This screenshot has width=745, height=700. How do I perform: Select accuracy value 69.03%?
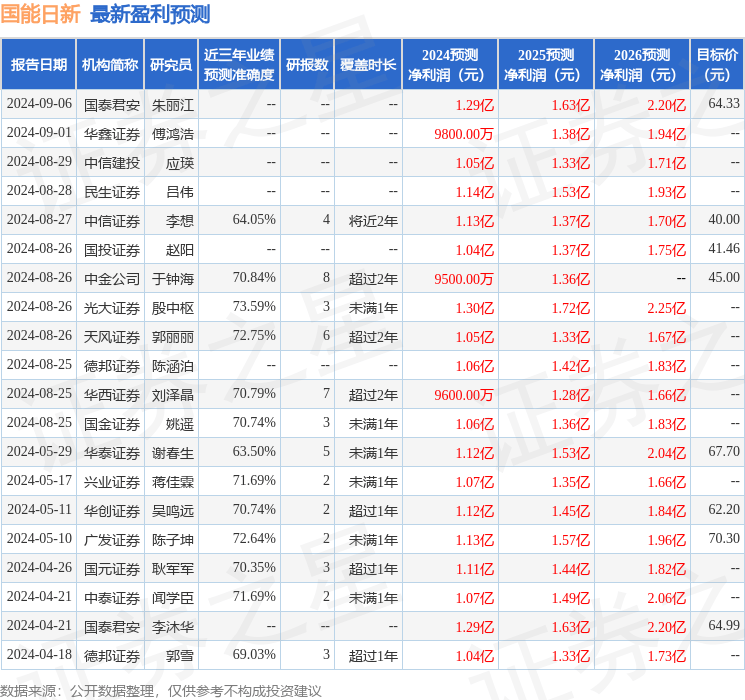pyautogui.click(x=254, y=654)
